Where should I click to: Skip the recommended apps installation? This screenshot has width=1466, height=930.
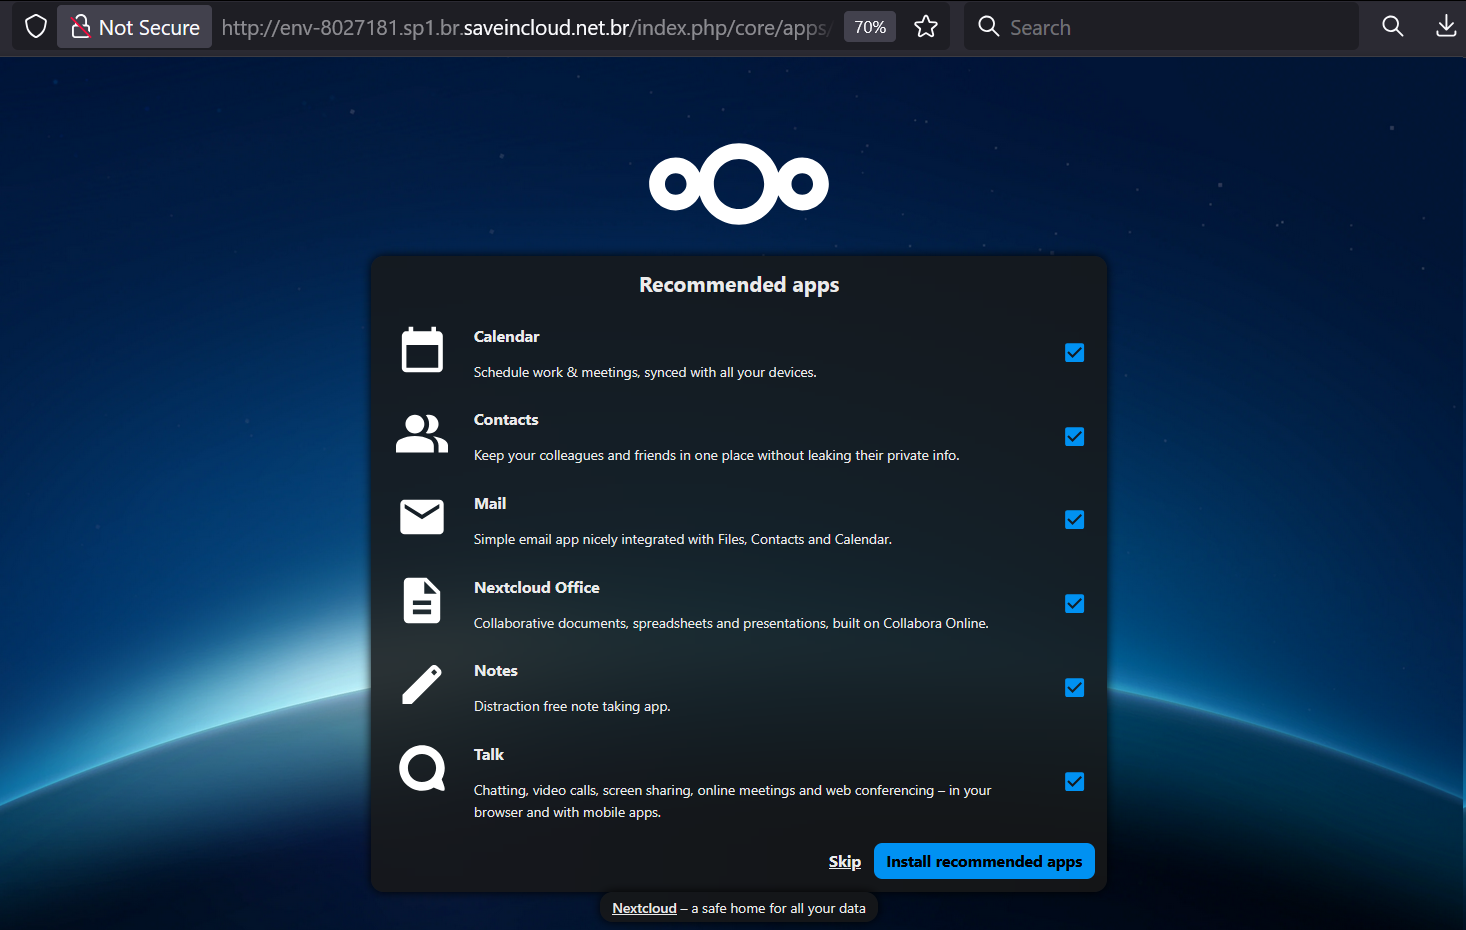(x=845, y=862)
